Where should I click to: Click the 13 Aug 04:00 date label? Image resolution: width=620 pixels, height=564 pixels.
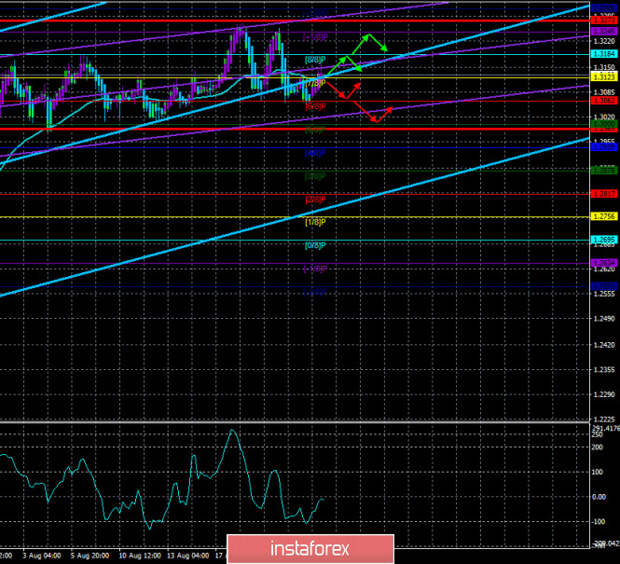tap(188, 556)
